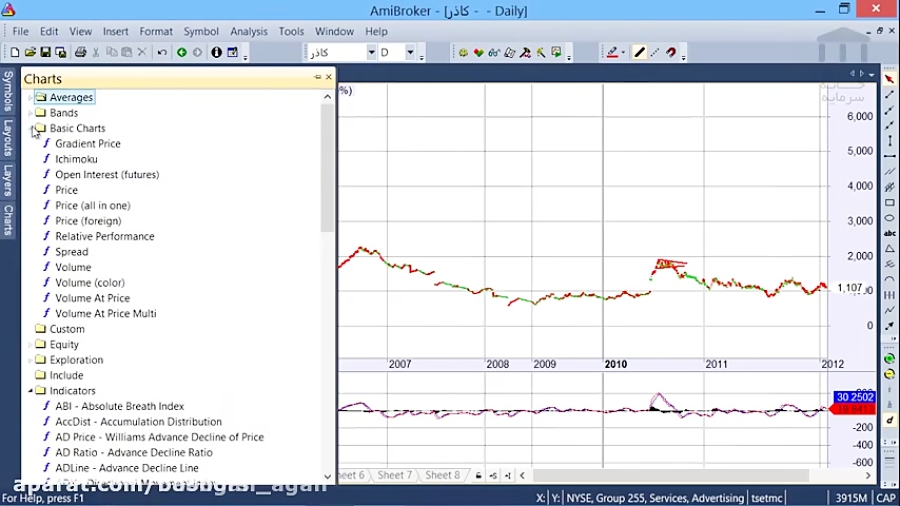Select the Rectangle drawing tool

click(x=889, y=203)
